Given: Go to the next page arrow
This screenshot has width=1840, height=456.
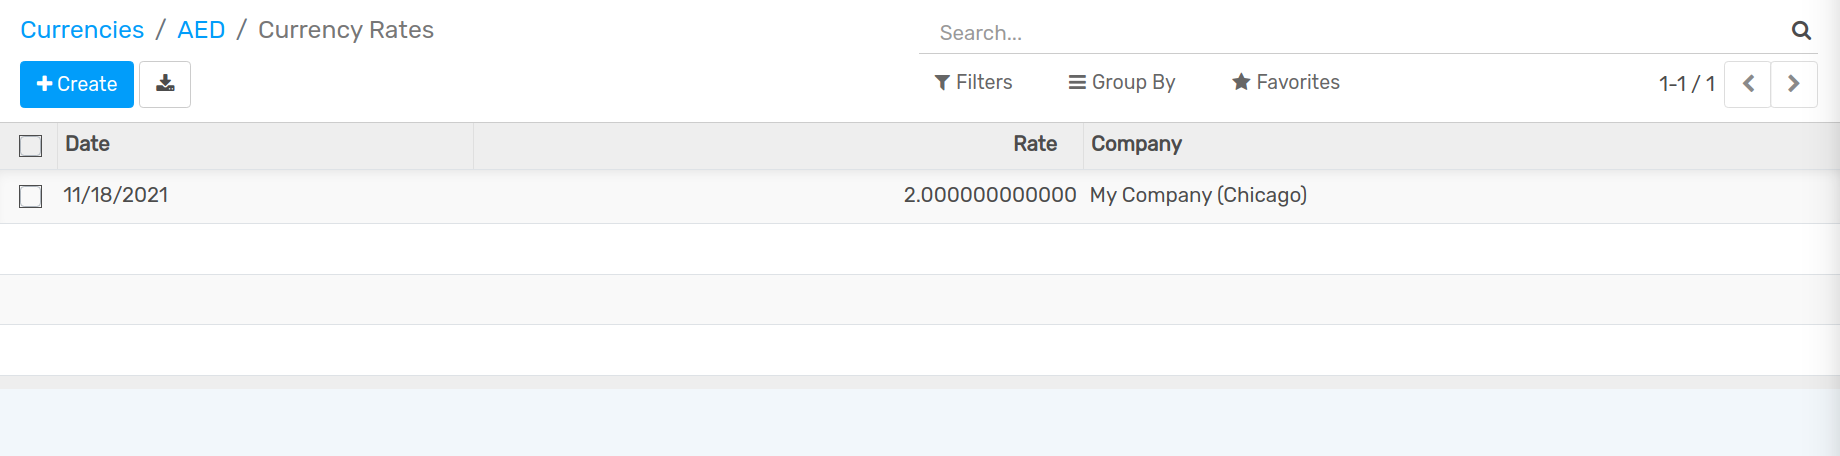Looking at the screenshot, I should 1793,84.
